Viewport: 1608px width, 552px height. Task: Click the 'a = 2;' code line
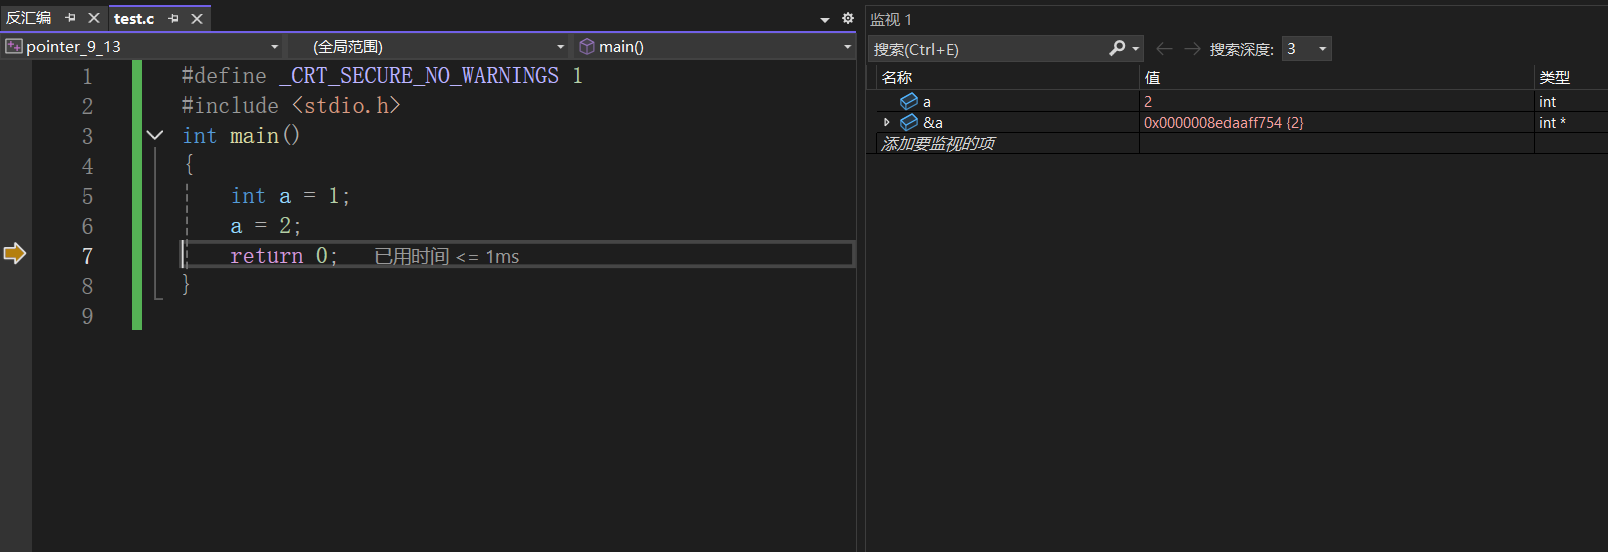click(266, 226)
